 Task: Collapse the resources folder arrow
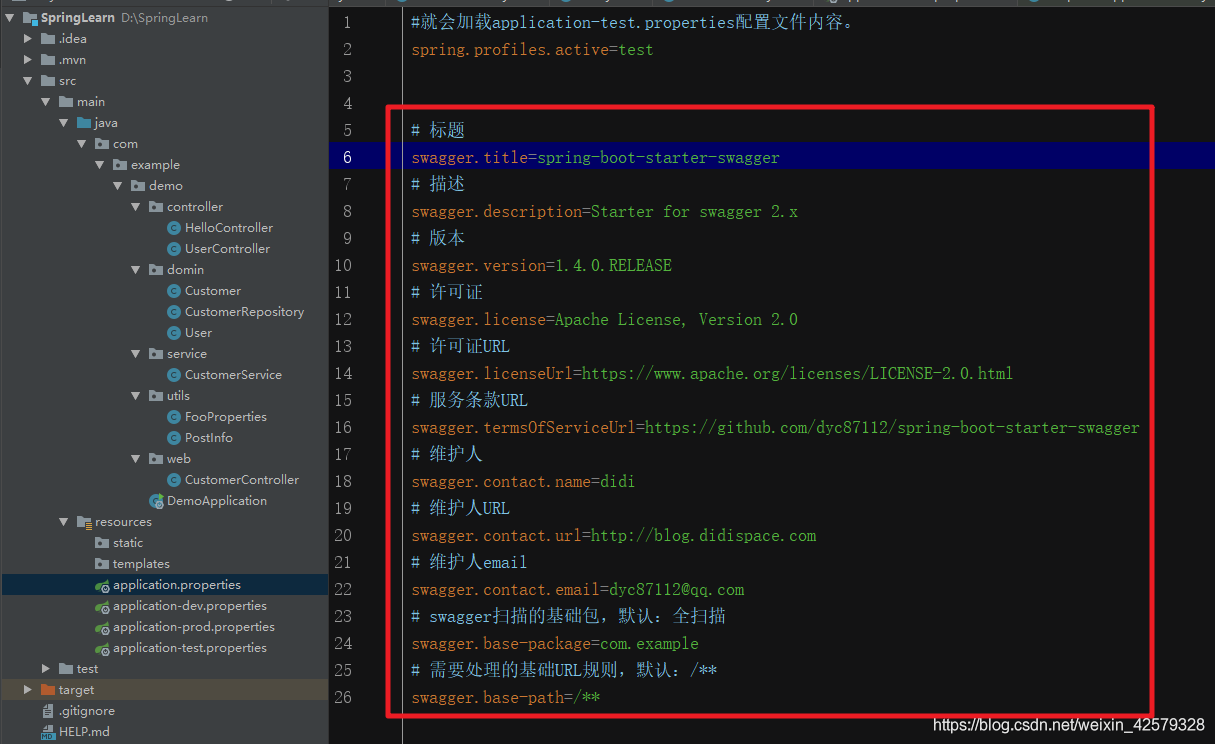pyautogui.click(x=65, y=522)
